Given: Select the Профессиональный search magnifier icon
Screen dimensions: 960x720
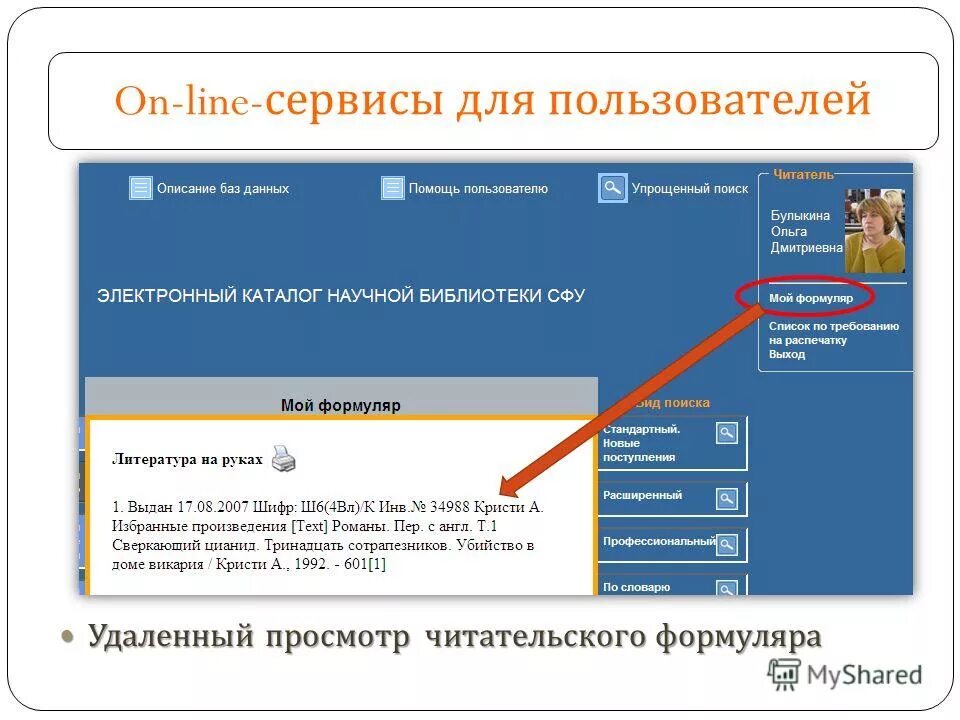Looking at the screenshot, I should pyautogui.click(x=726, y=544).
